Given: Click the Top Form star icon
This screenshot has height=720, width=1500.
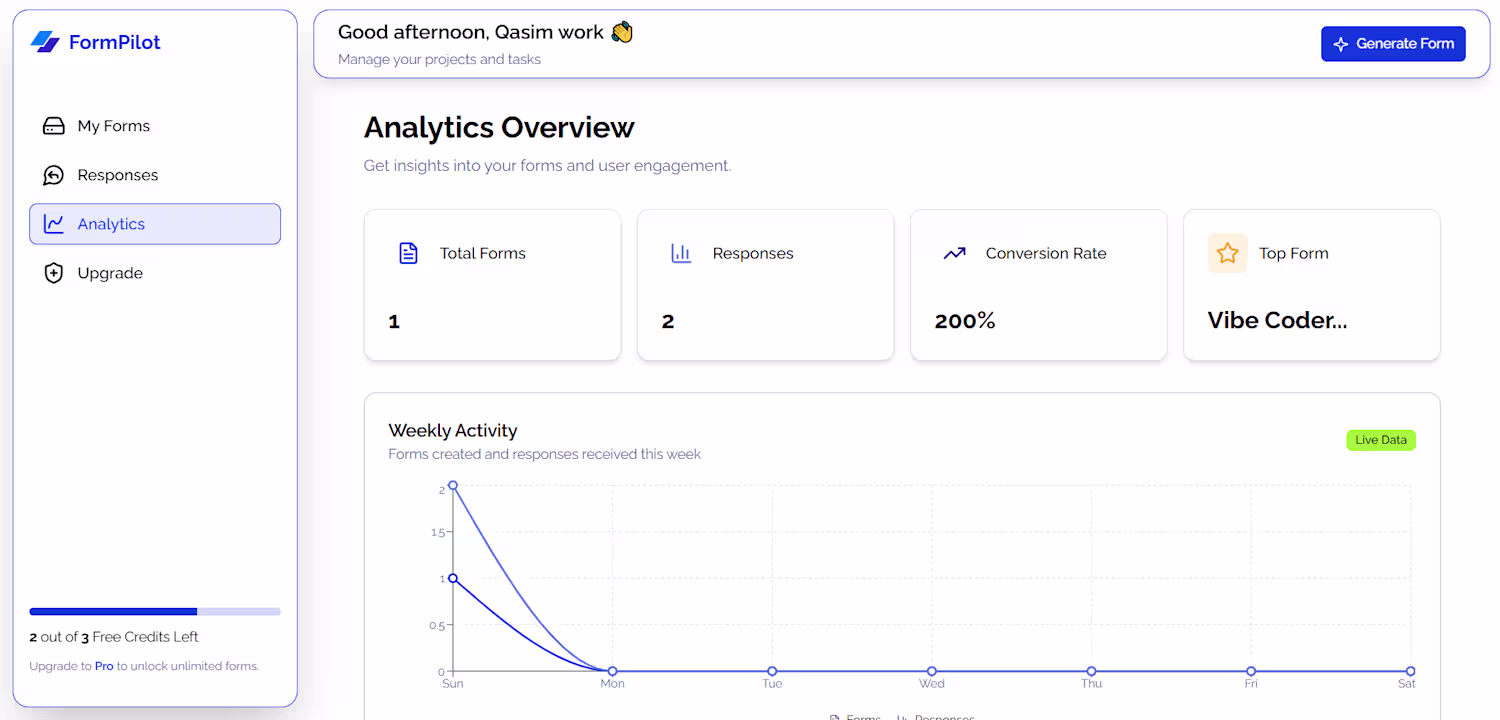Looking at the screenshot, I should tap(1227, 253).
